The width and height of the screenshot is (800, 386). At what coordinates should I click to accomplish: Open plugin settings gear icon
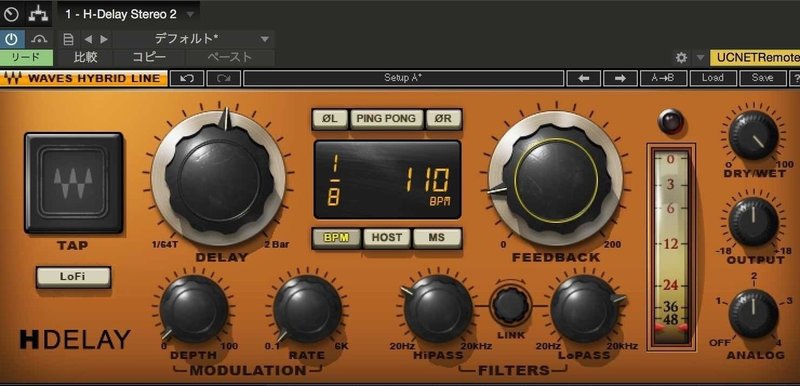681,58
